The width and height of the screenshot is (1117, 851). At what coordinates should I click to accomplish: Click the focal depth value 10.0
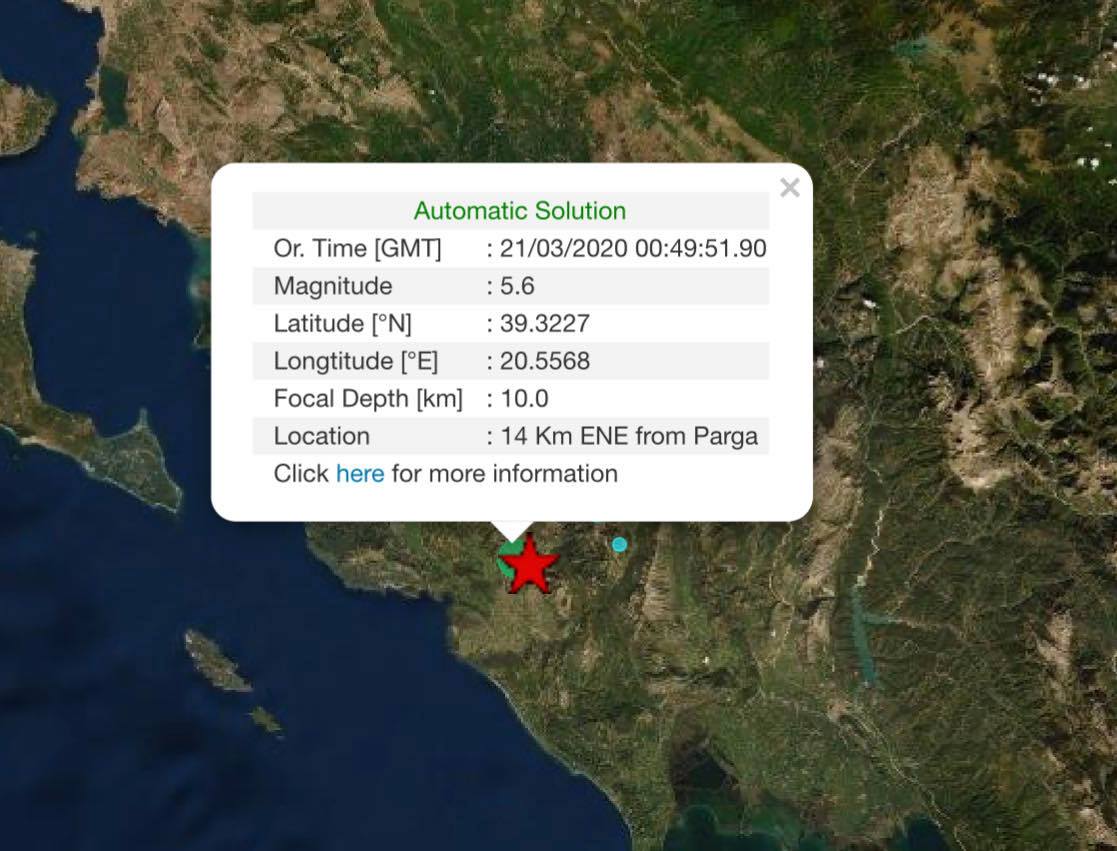click(524, 399)
